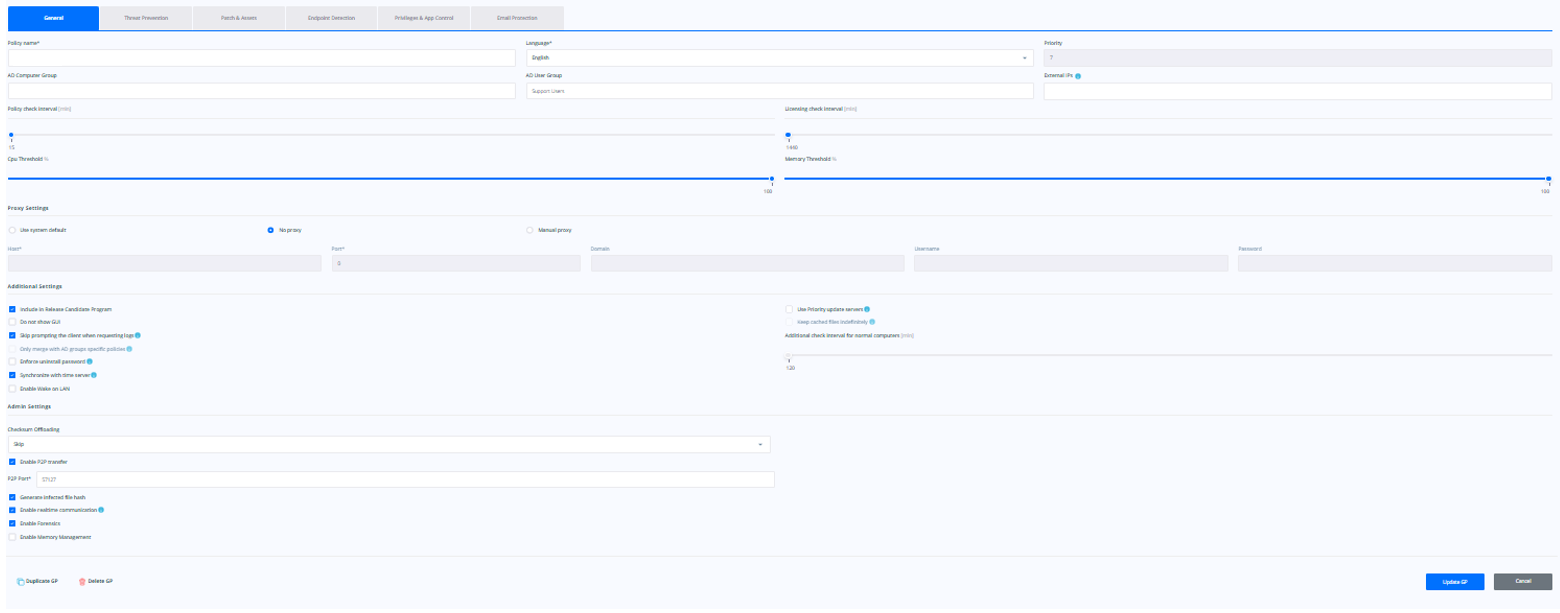
Task: Select the No proxy radio button
Action: (271, 230)
